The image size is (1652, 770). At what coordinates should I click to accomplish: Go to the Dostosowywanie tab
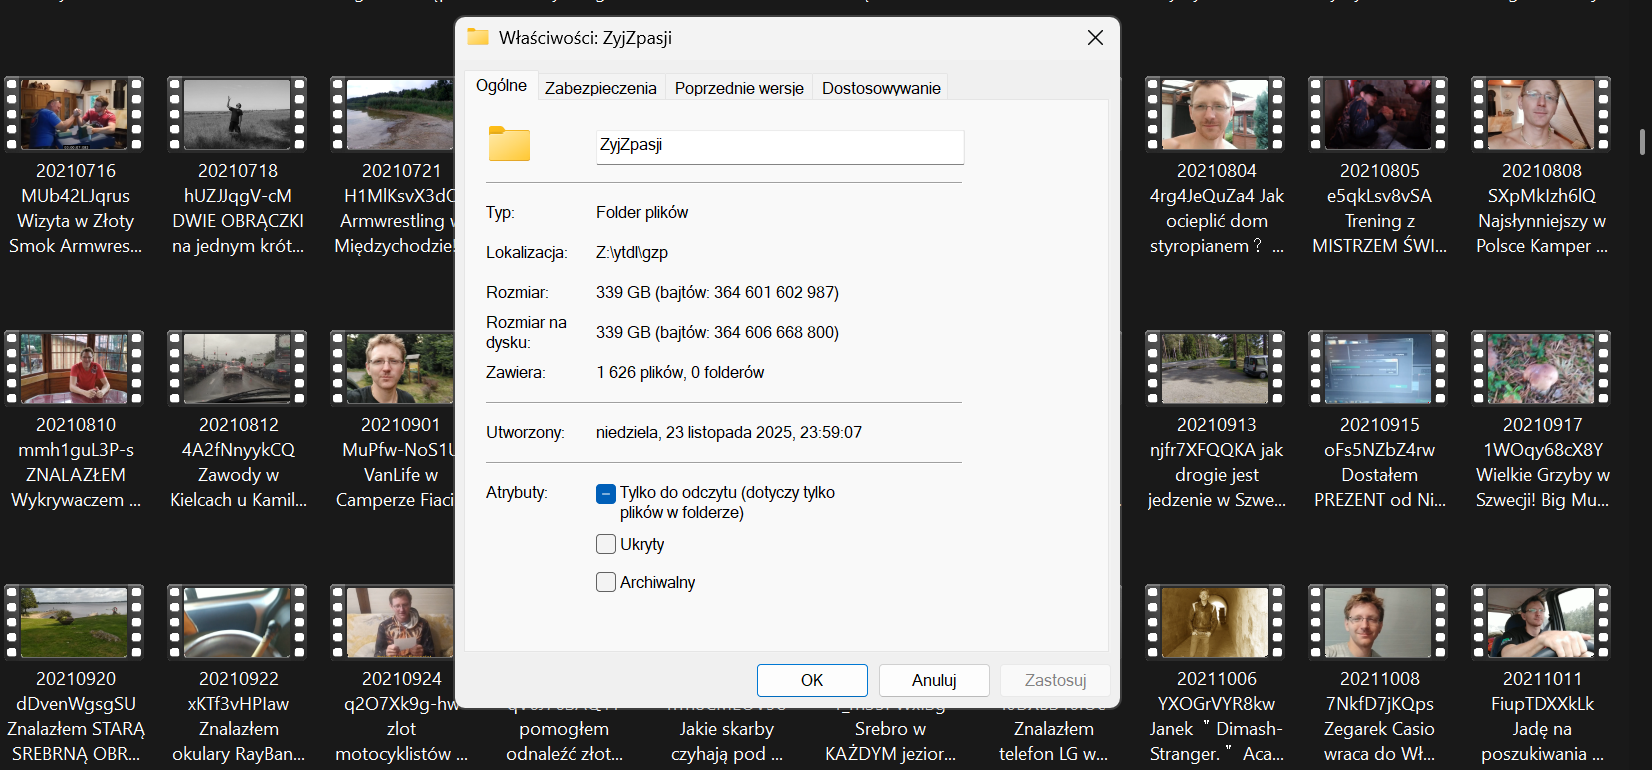[881, 88]
